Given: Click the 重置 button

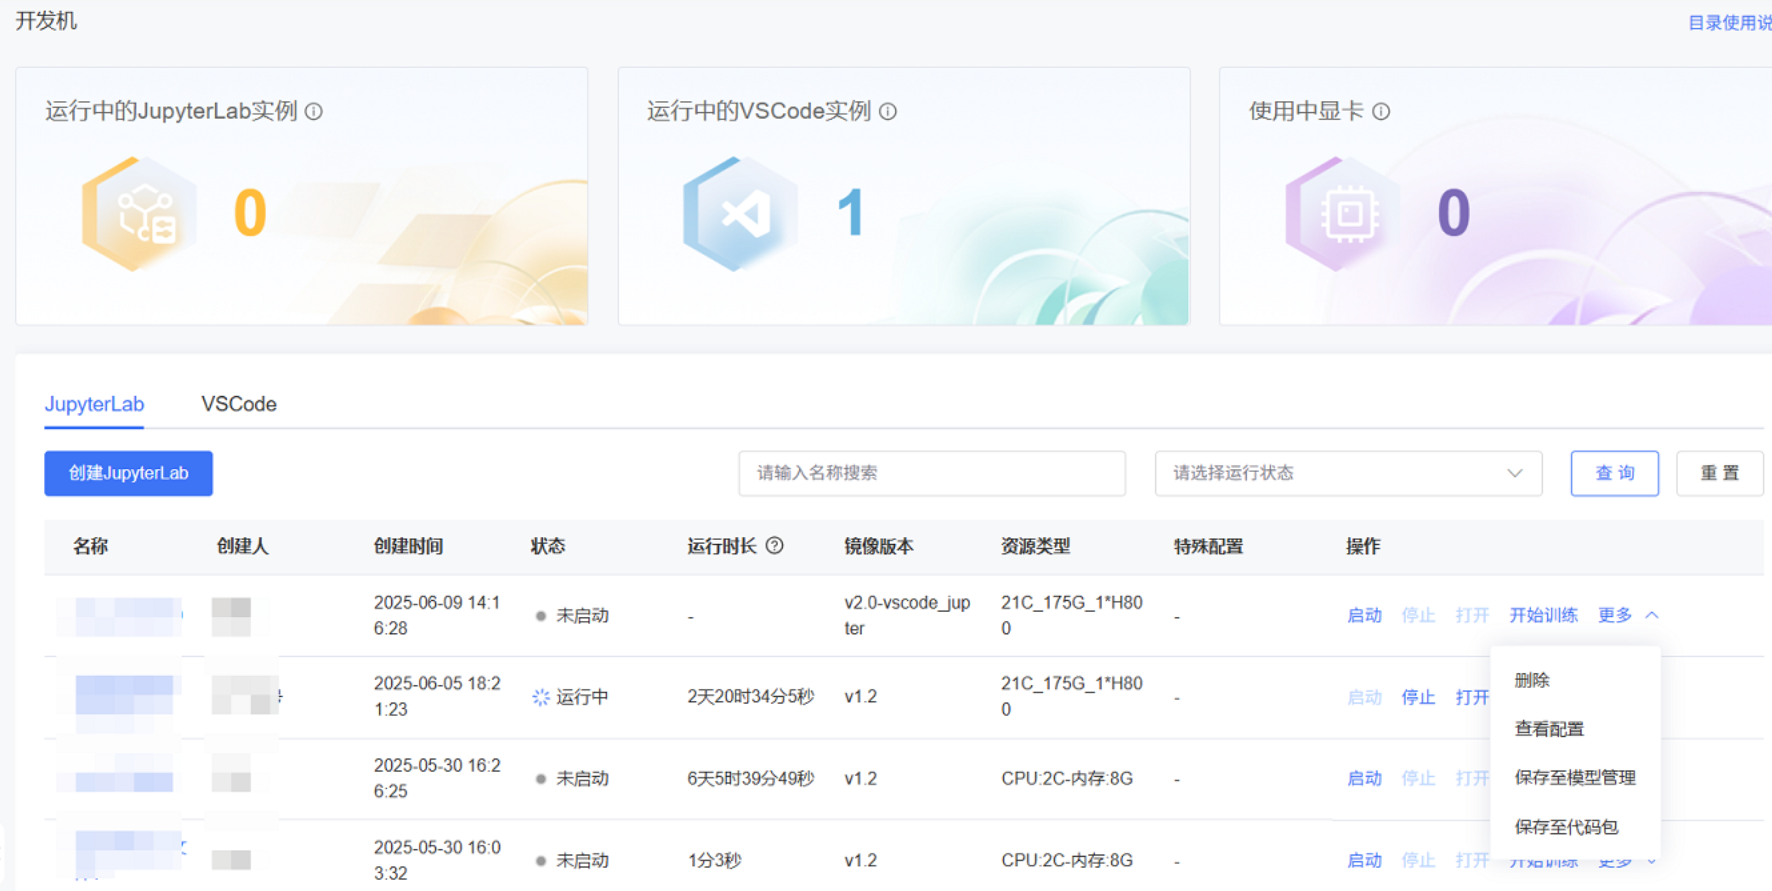Looking at the screenshot, I should coord(1720,473).
